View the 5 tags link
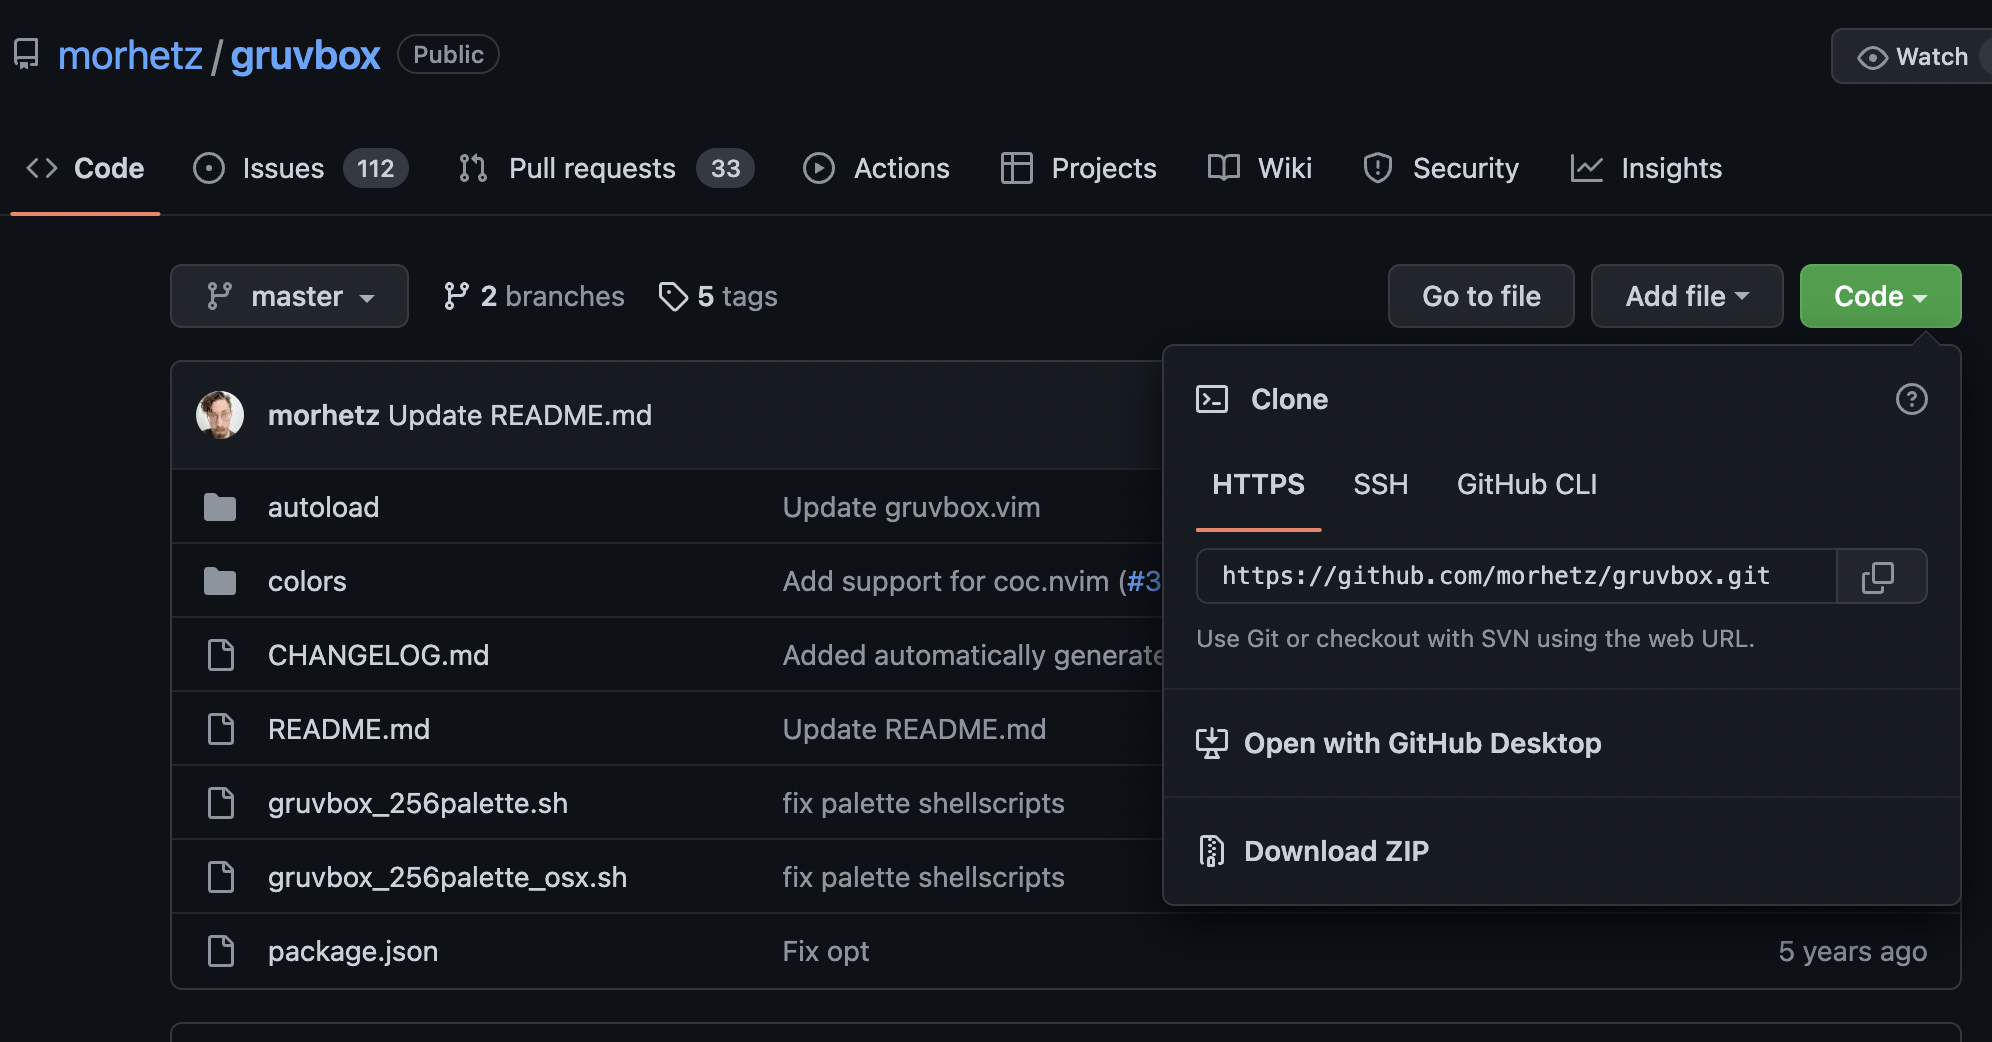Viewport: 1992px width, 1042px height. click(x=718, y=296)
